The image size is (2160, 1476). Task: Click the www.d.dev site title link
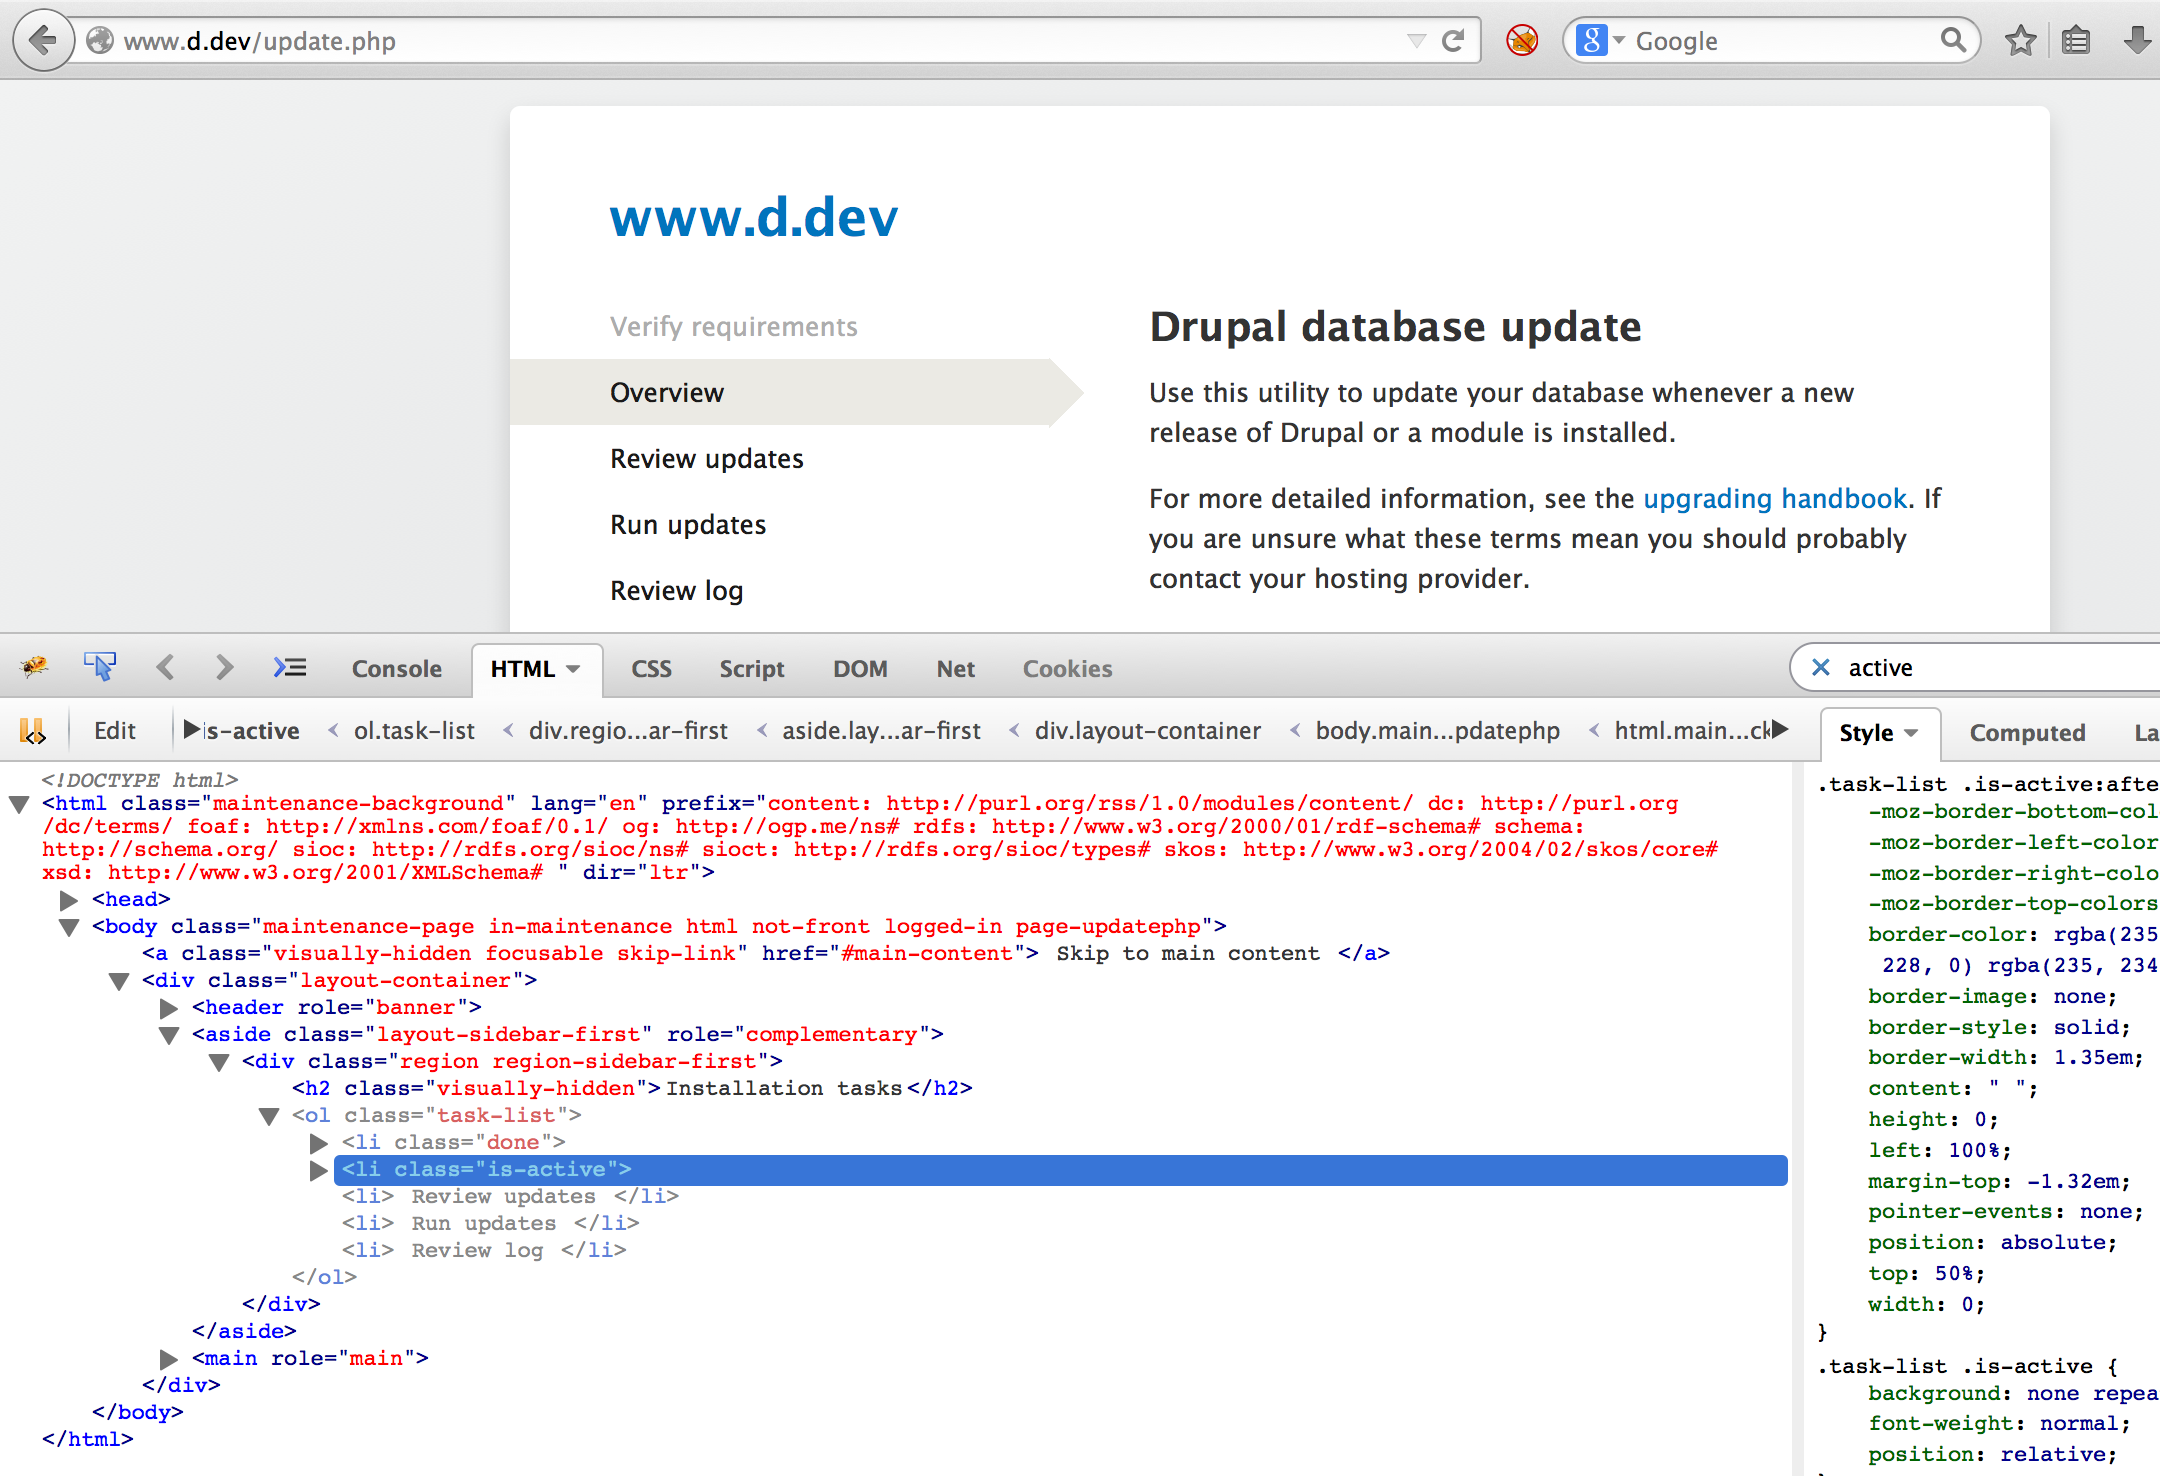[754, 218]
